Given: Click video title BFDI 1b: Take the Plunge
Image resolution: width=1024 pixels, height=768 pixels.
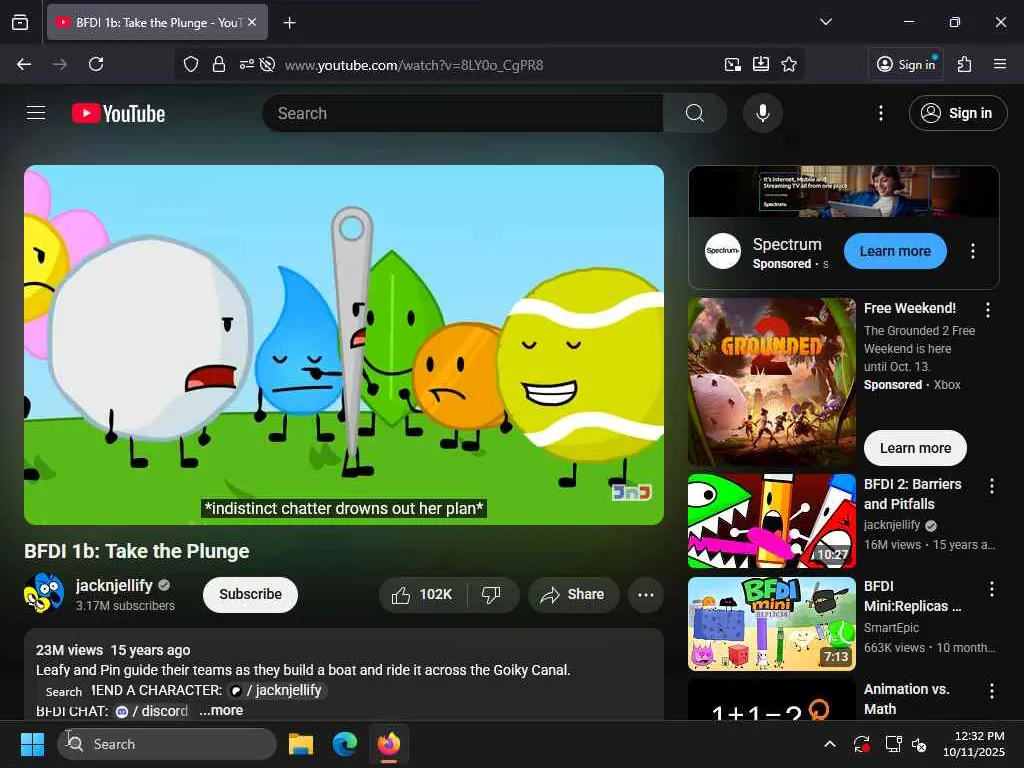Looking at the screenshot, I should point(136,551).
